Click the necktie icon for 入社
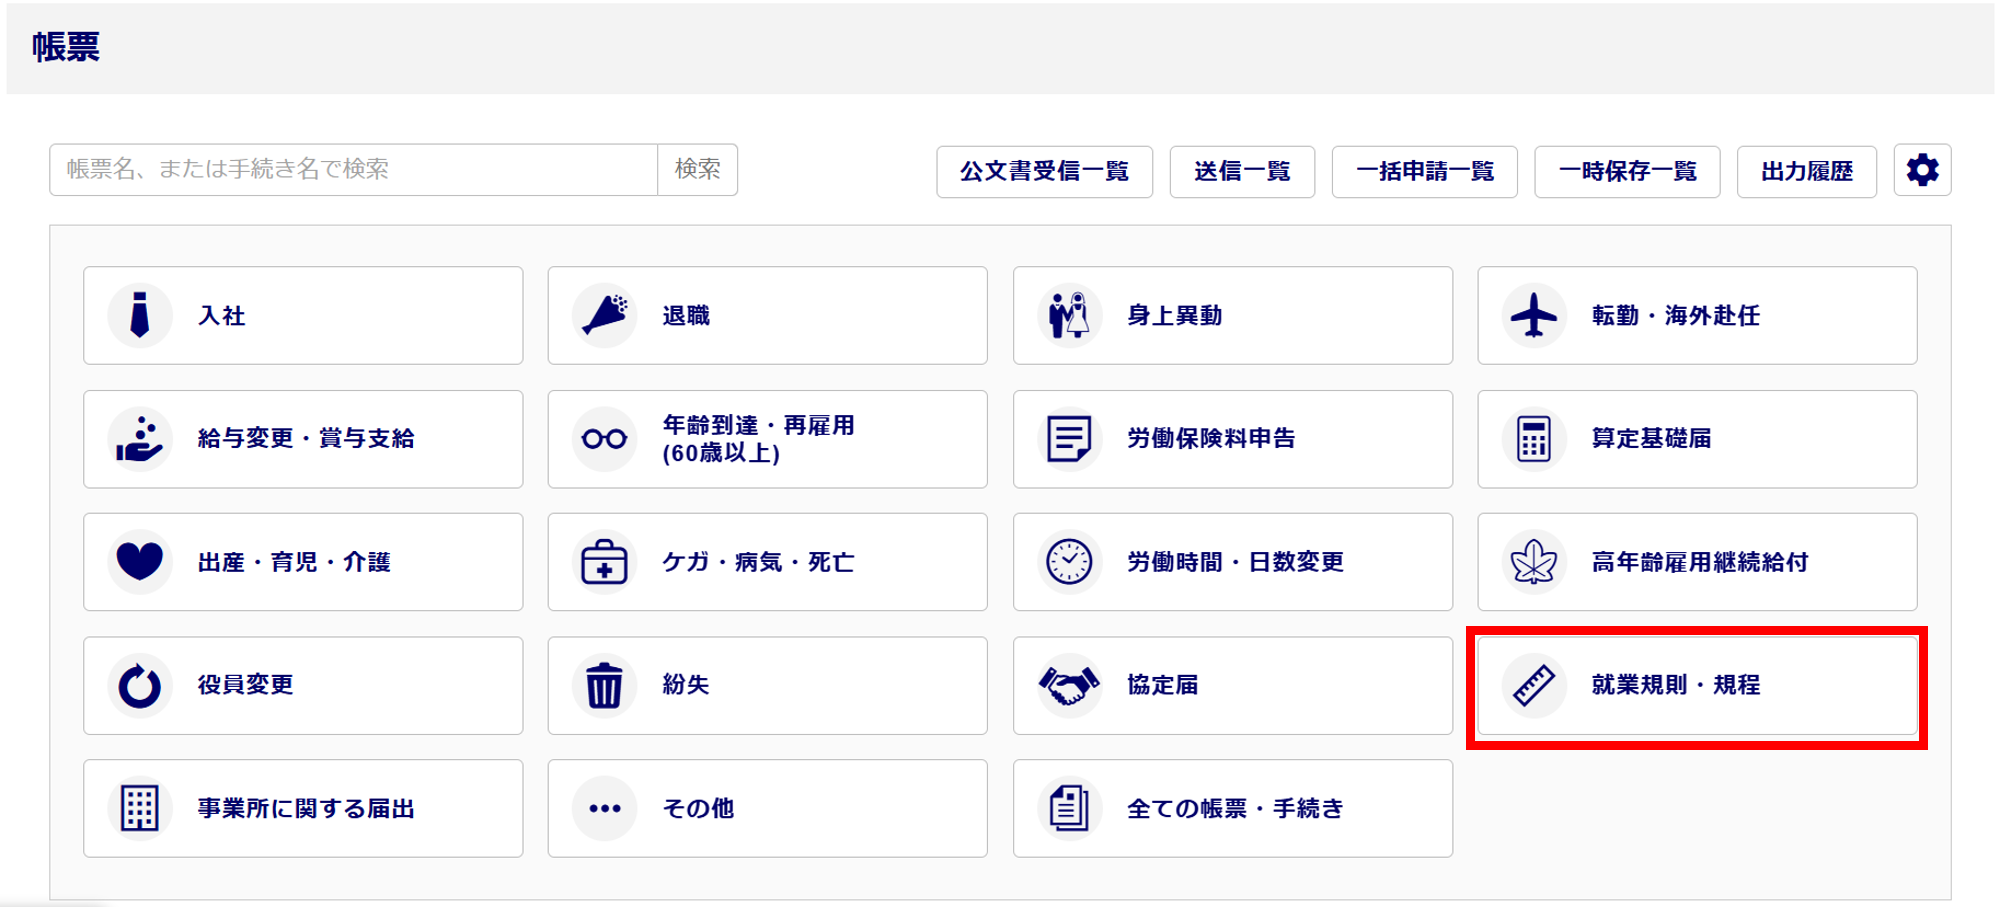 coord(140,315)
